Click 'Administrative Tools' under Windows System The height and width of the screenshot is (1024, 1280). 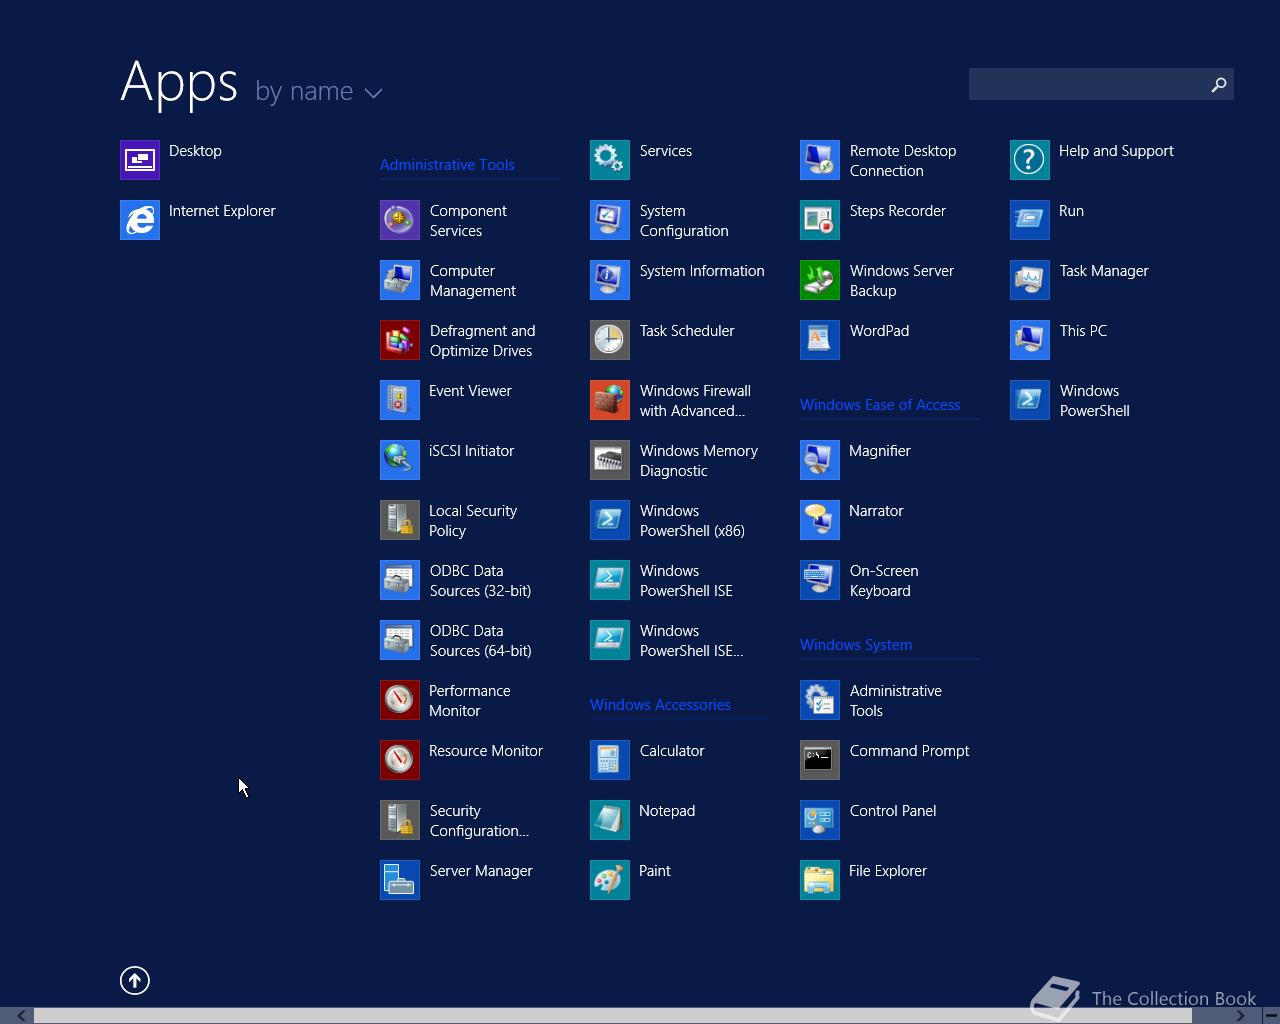click(x=896, y=701)
